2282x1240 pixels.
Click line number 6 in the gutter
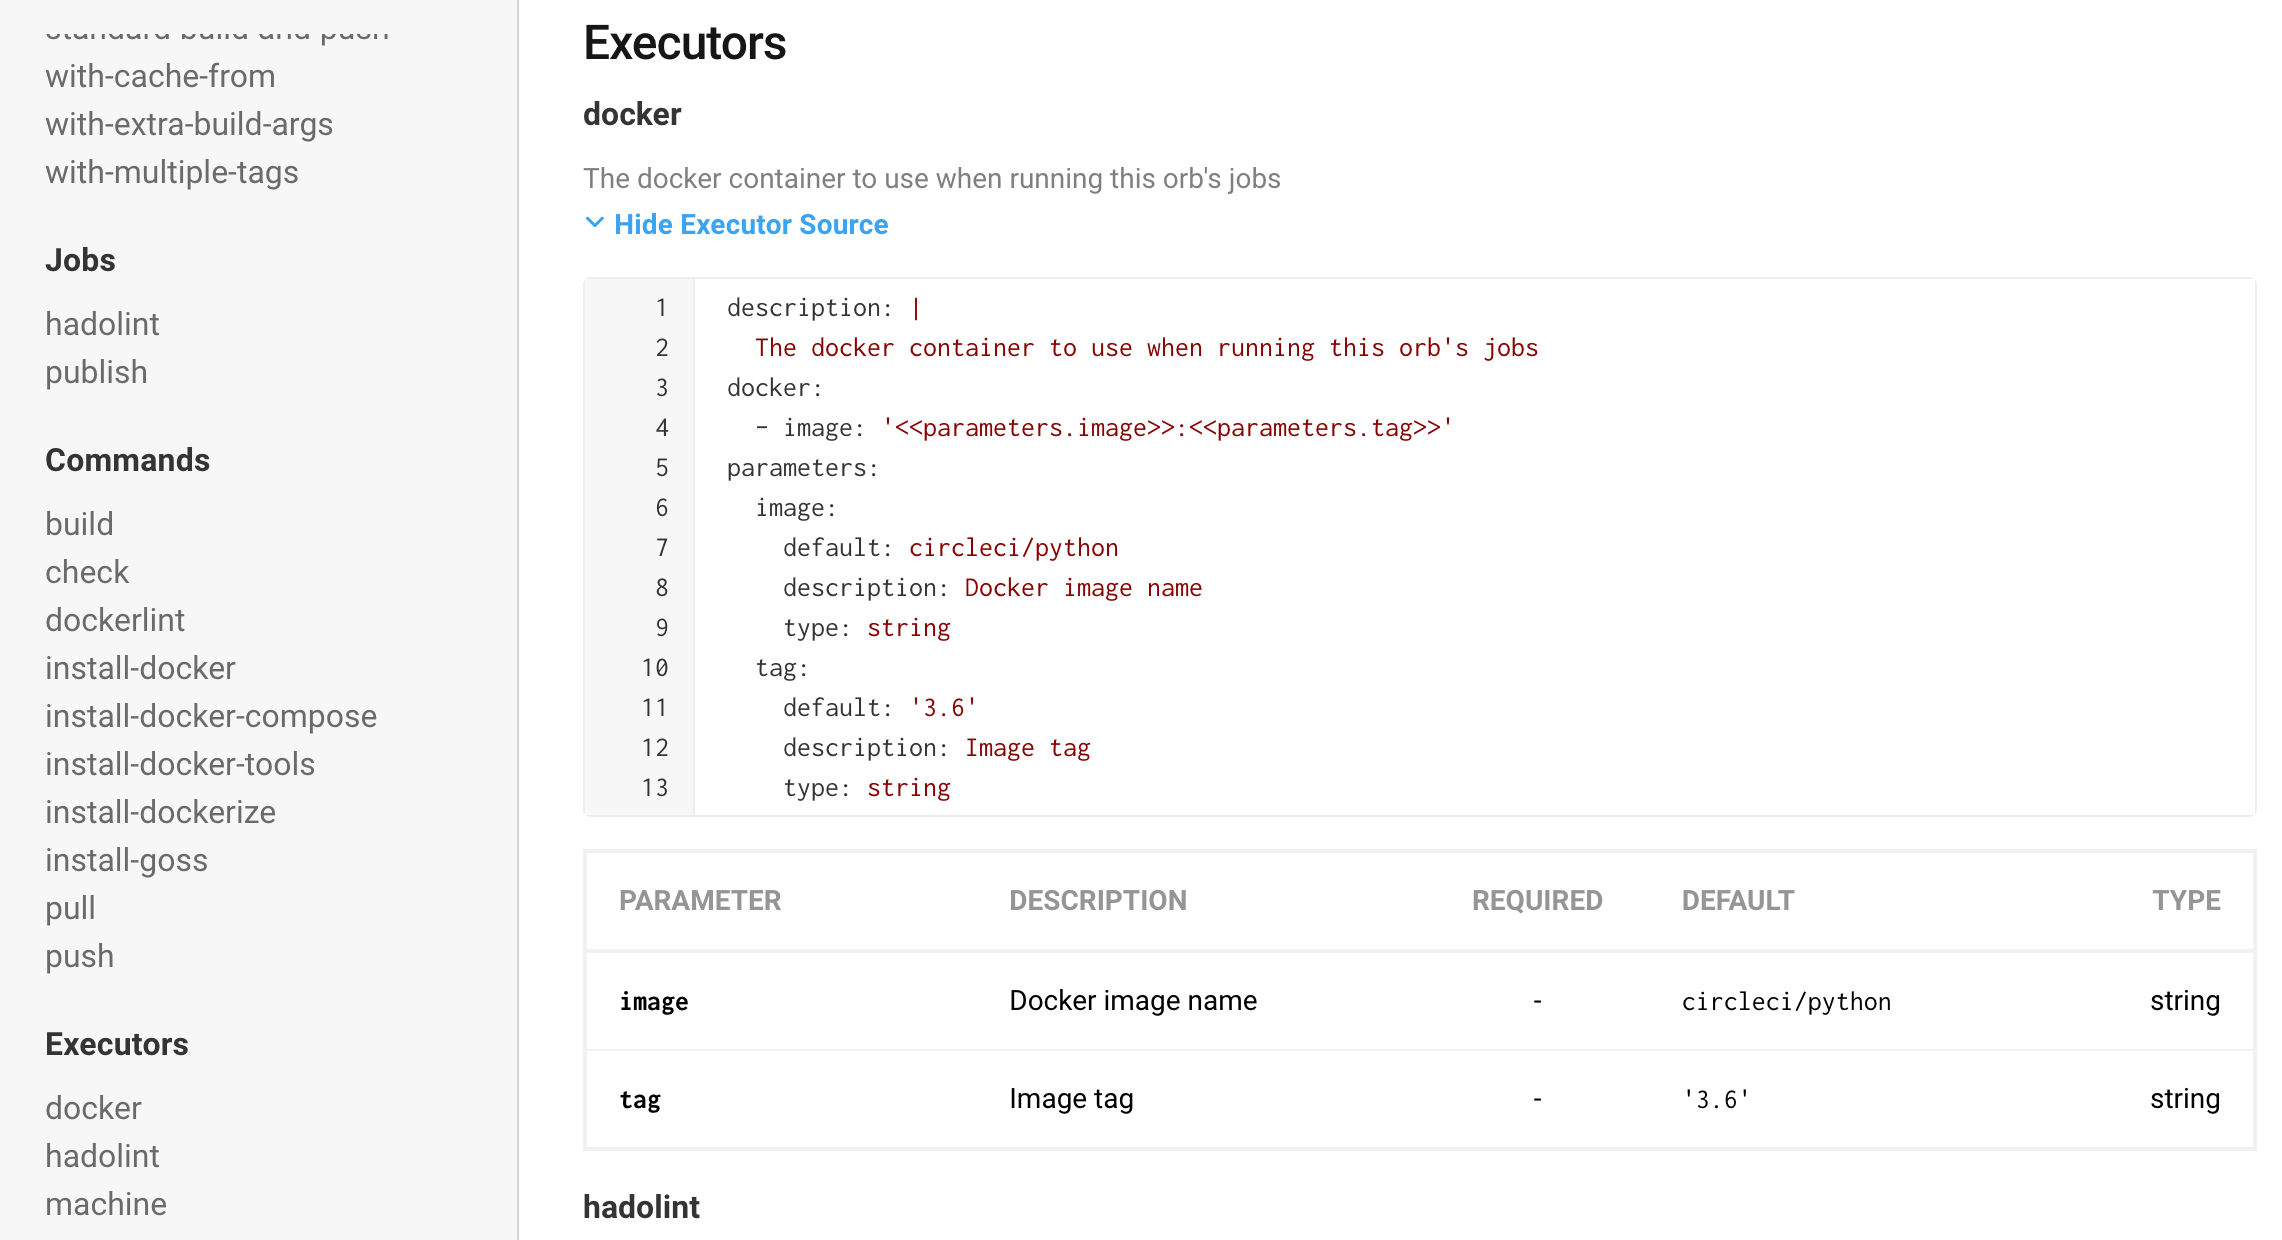(x=662, y=507)
